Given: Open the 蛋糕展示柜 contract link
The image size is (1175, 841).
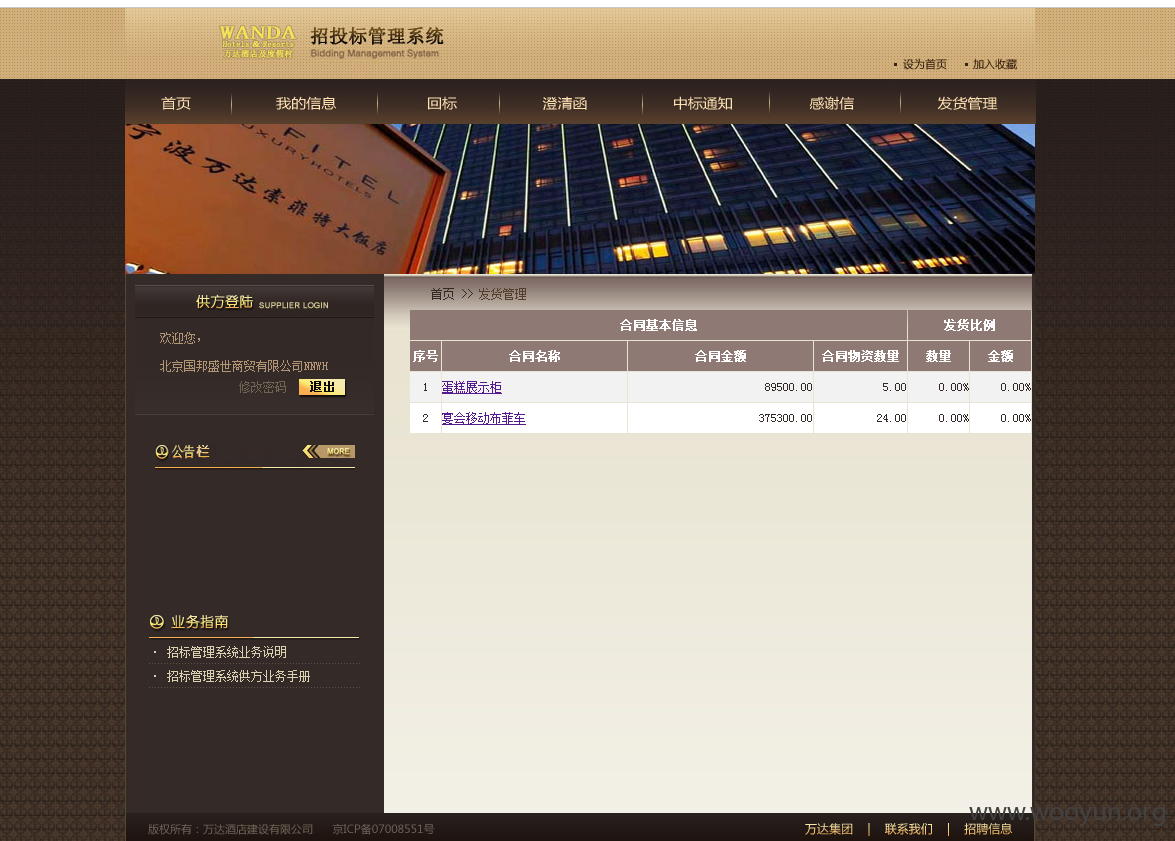Looking at the screenshot, I should (x=471, y=388).
